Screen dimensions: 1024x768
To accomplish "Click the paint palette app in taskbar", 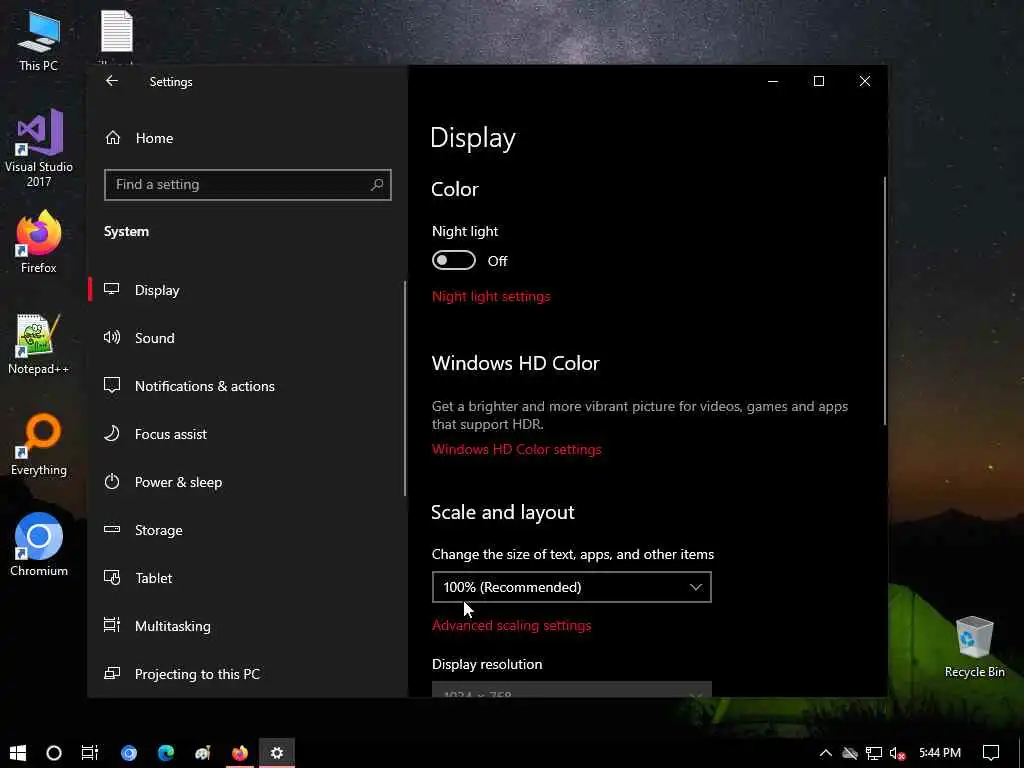I will click(x=203, y=753).
